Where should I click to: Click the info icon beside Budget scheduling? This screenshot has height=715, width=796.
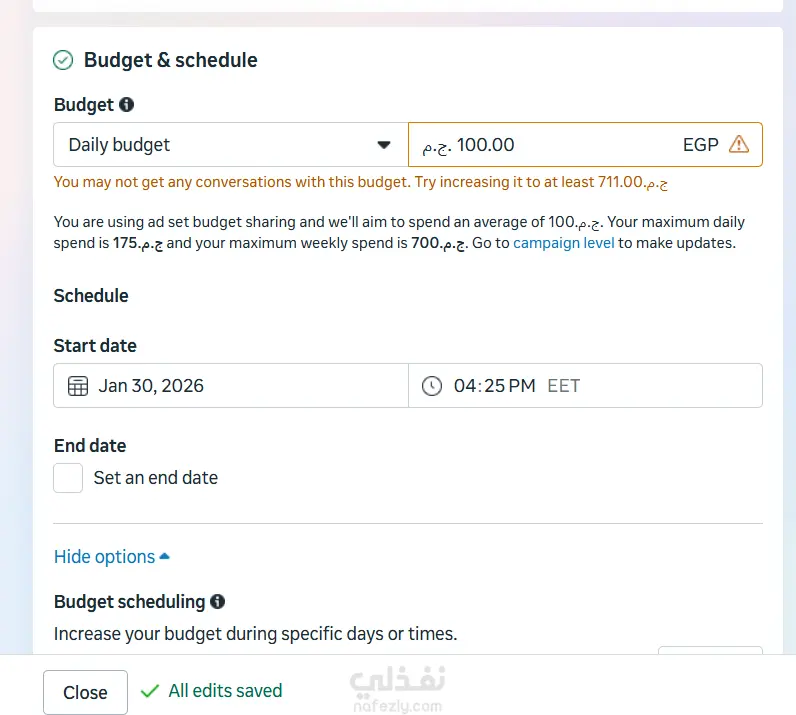217,601
